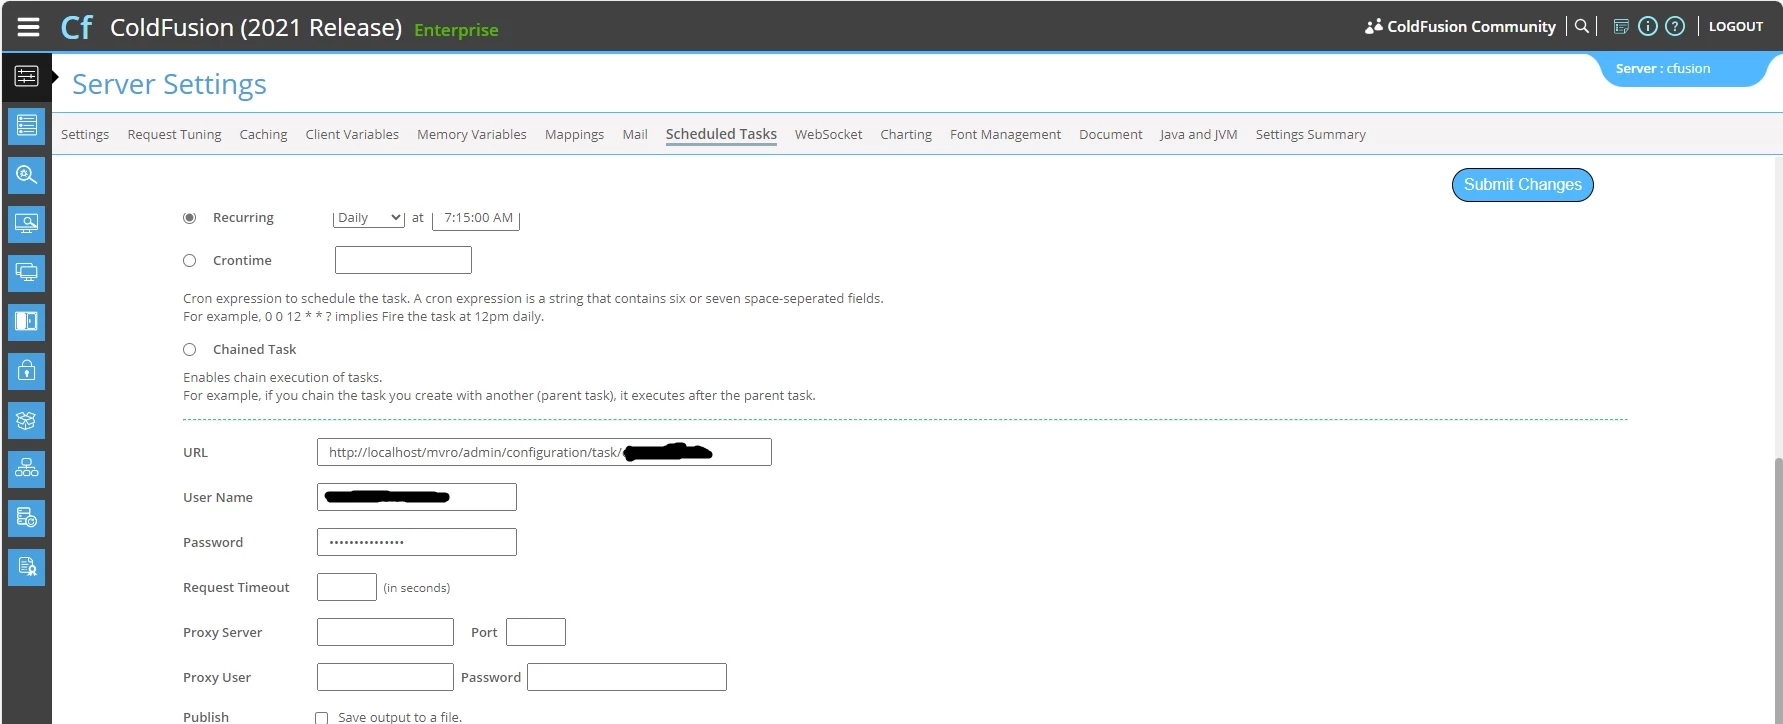Open the Scheduled Tasks tab
The image size is (1783, 724).
721,134
